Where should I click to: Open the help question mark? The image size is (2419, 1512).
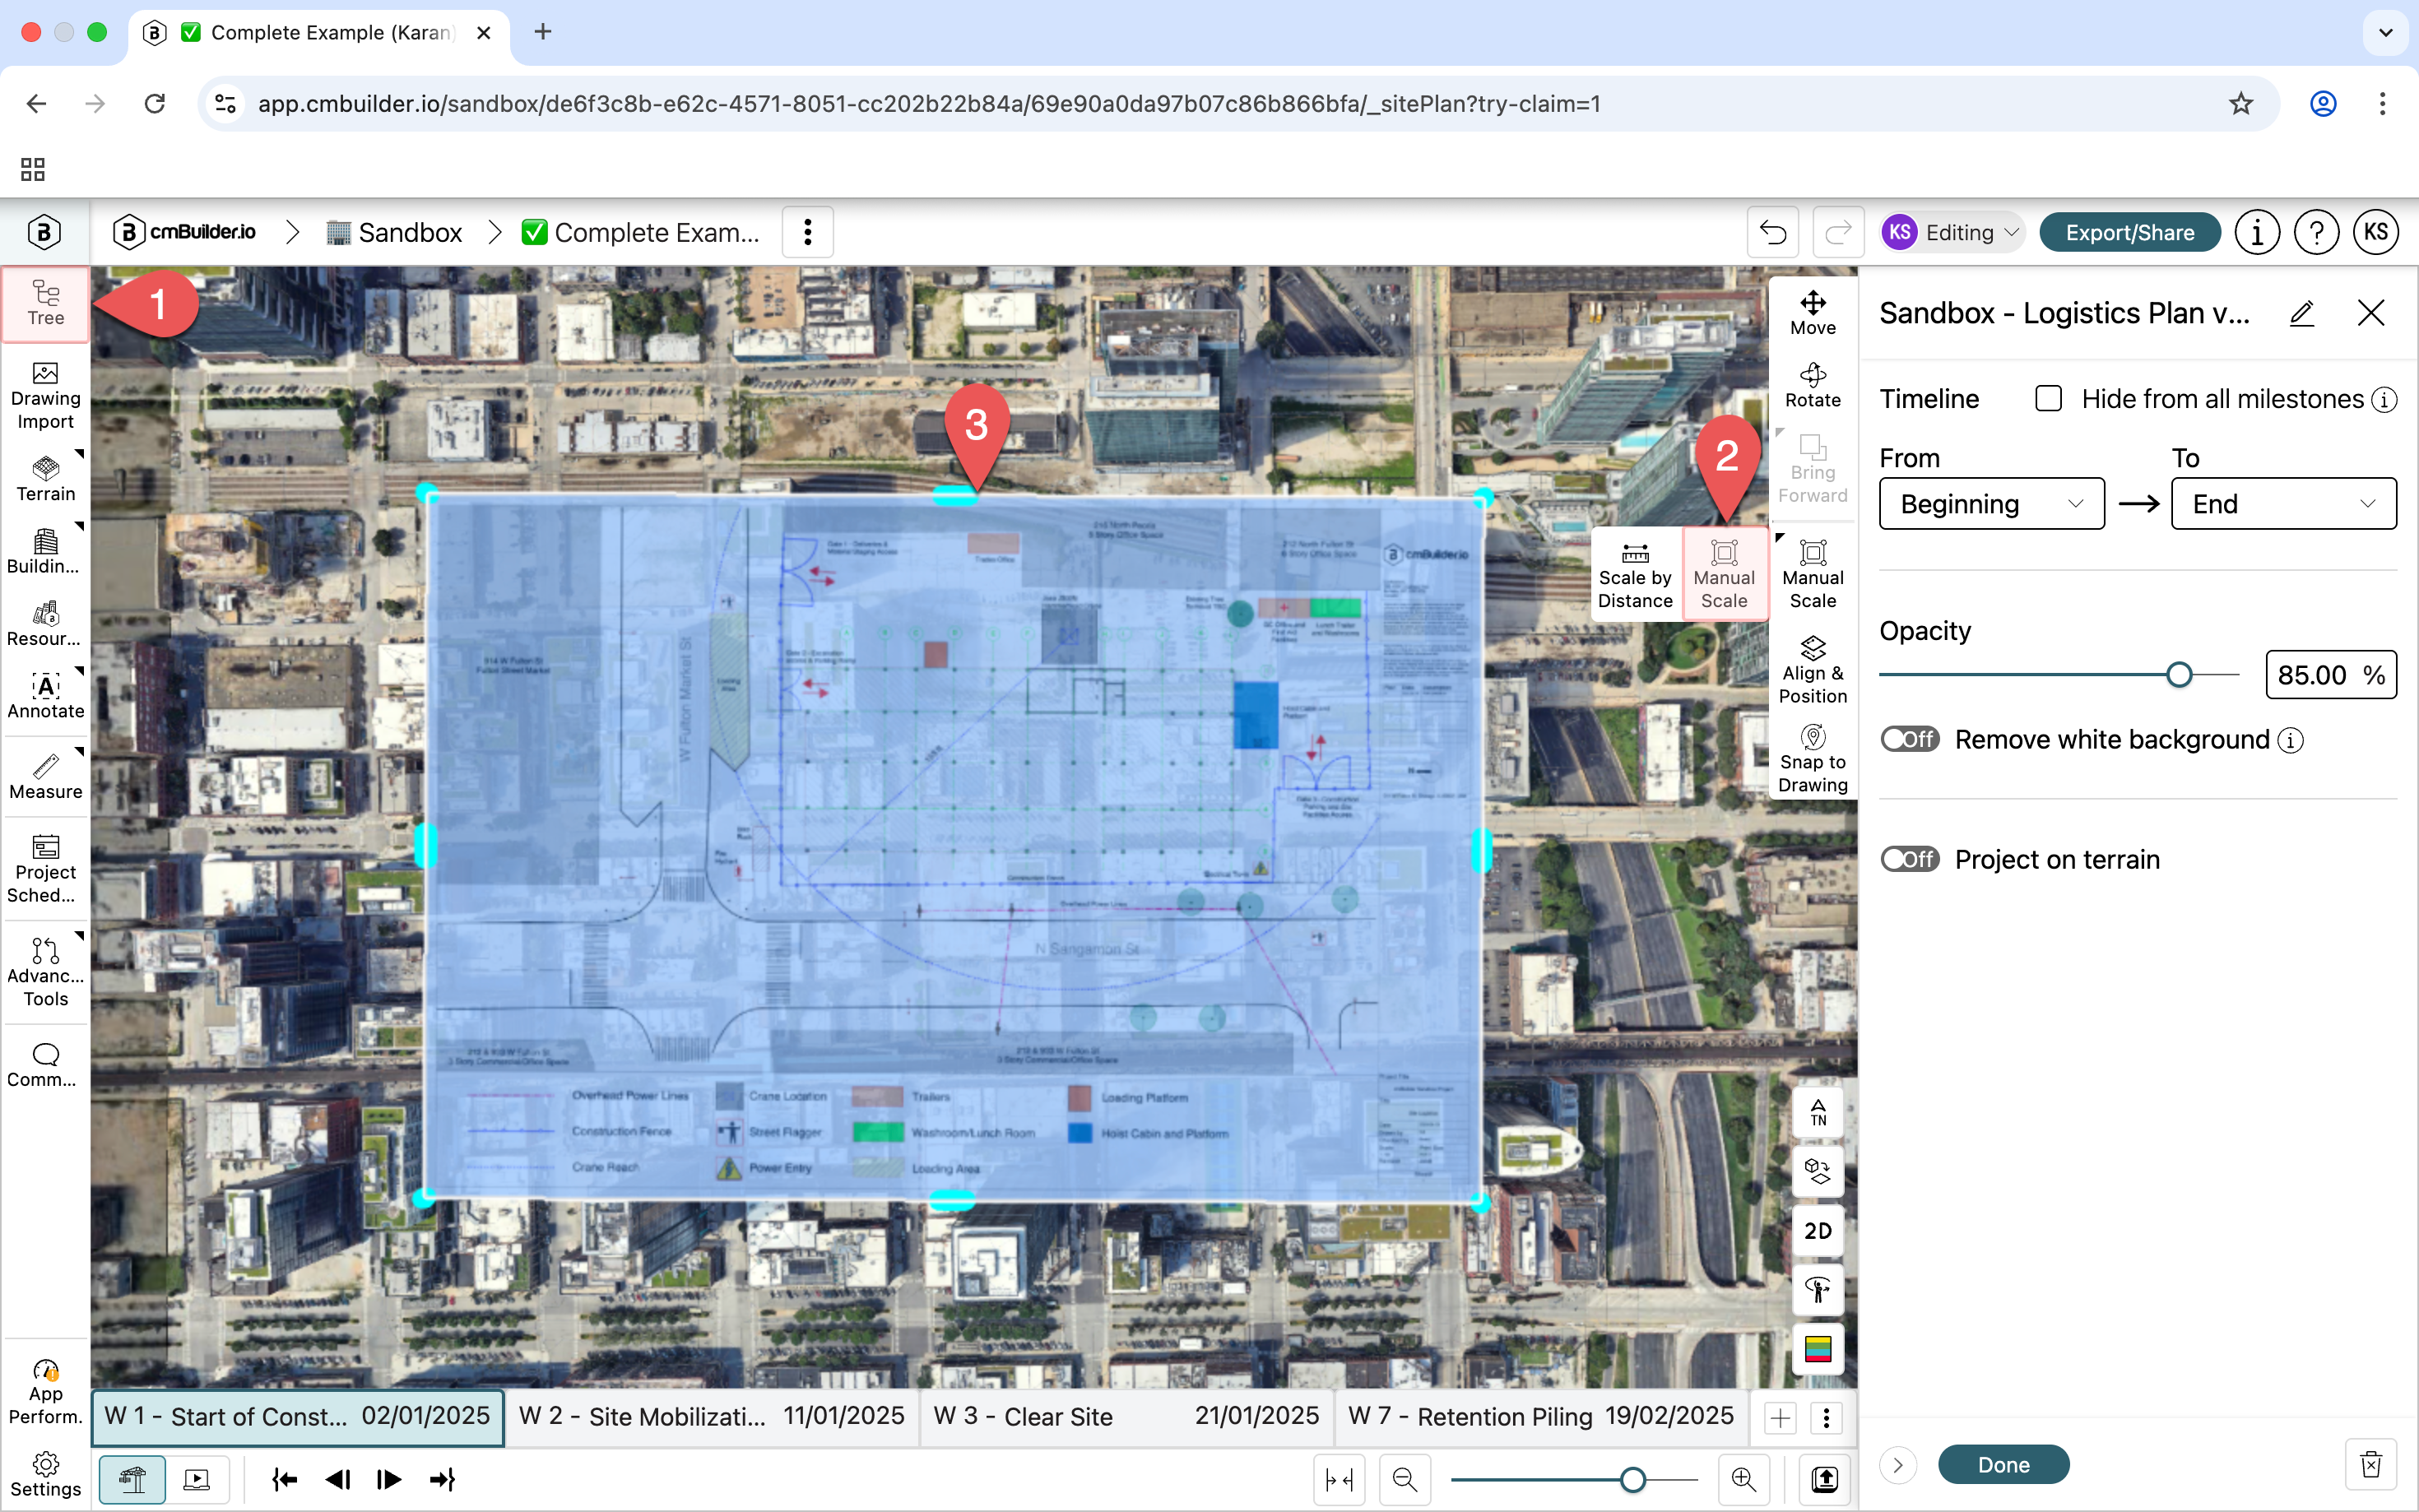coord(2316,232)
